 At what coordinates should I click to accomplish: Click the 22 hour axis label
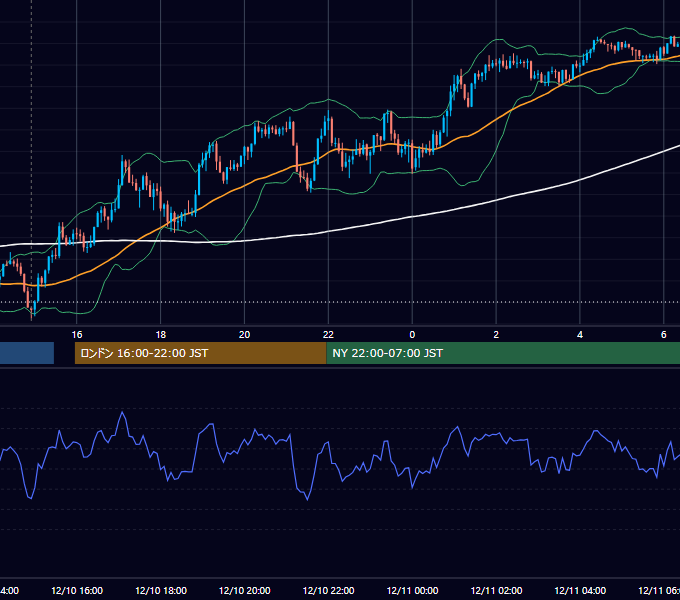coord(328,334)
